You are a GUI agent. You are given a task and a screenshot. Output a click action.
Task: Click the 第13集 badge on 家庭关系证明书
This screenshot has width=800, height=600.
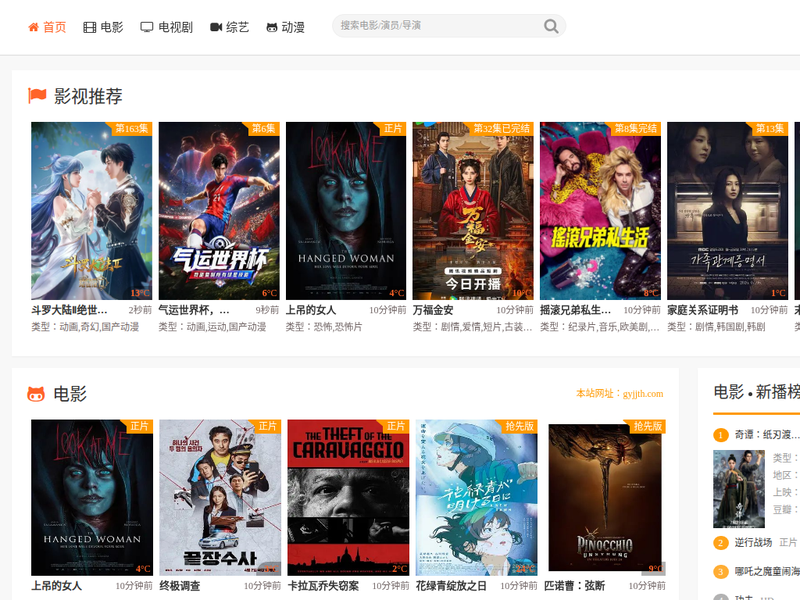[x=770, y=129]
